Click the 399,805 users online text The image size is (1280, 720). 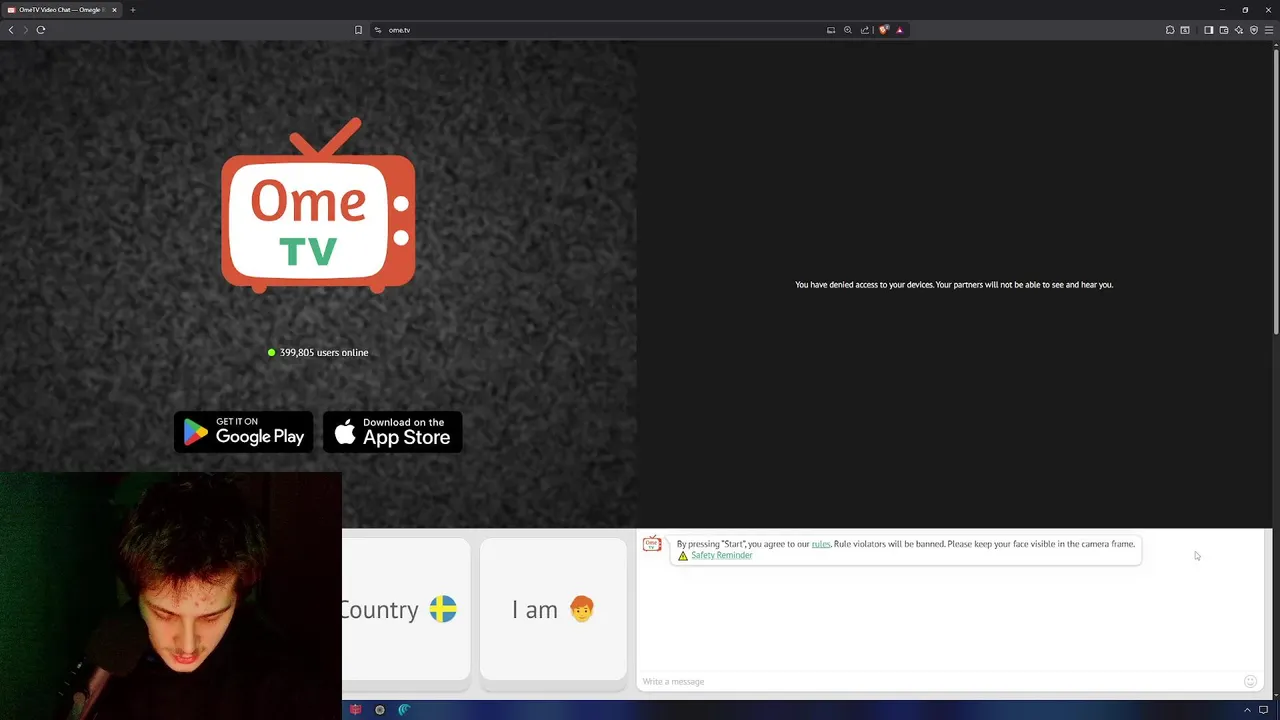pos(324,353)
